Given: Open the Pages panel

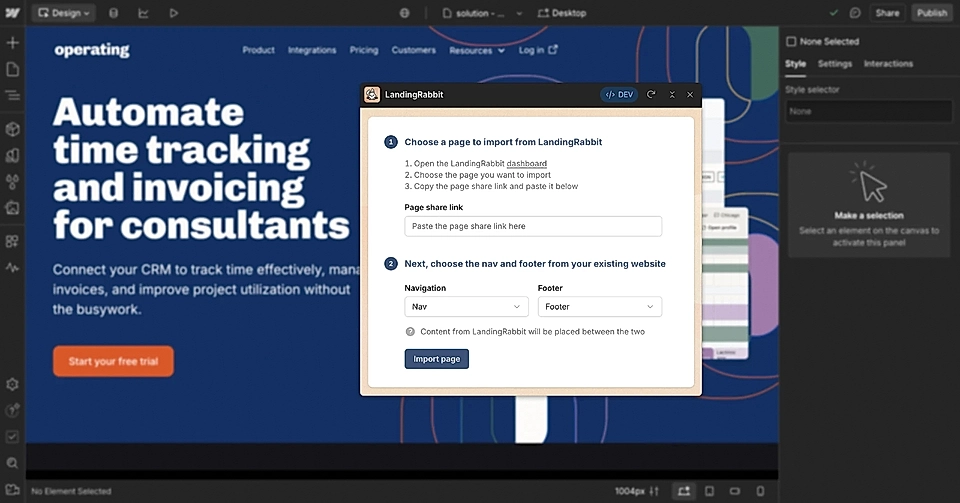Looking at the screenshot, I should tap(12, 69).
